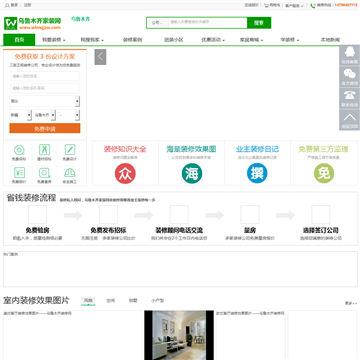
Task: Open the search category dropdown 公司
Action: (157, 23)
